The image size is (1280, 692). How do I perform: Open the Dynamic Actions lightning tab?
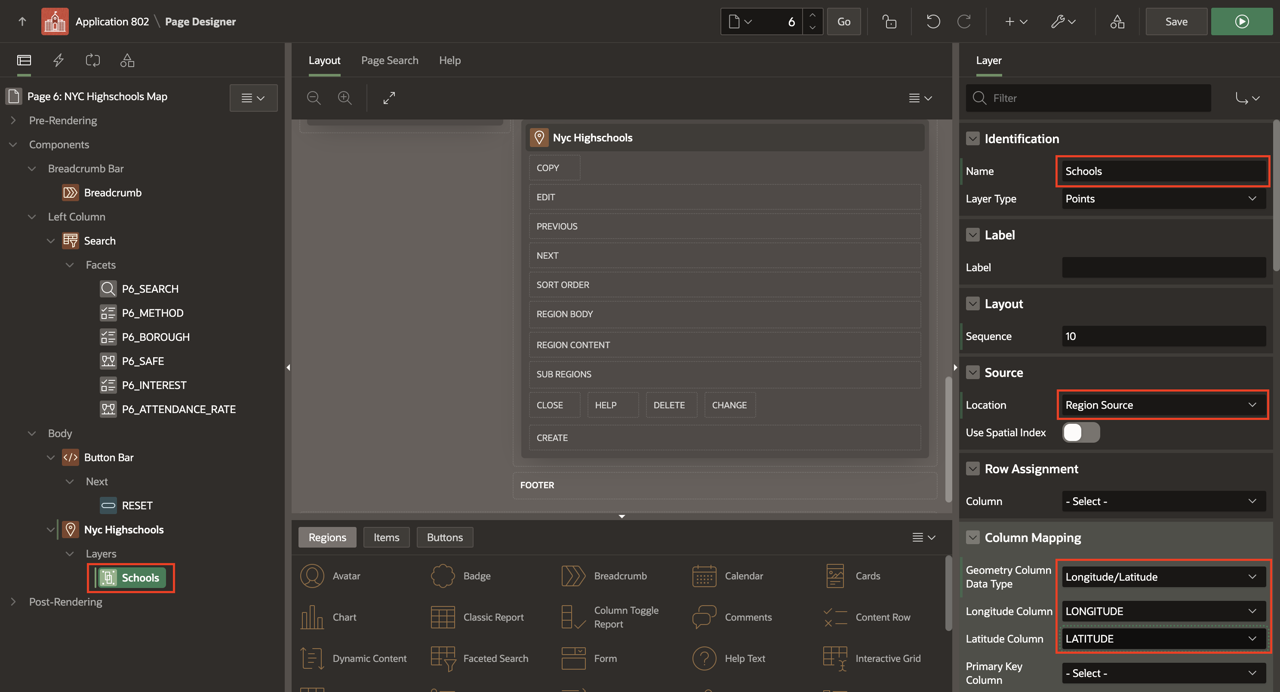coord(58,61)
